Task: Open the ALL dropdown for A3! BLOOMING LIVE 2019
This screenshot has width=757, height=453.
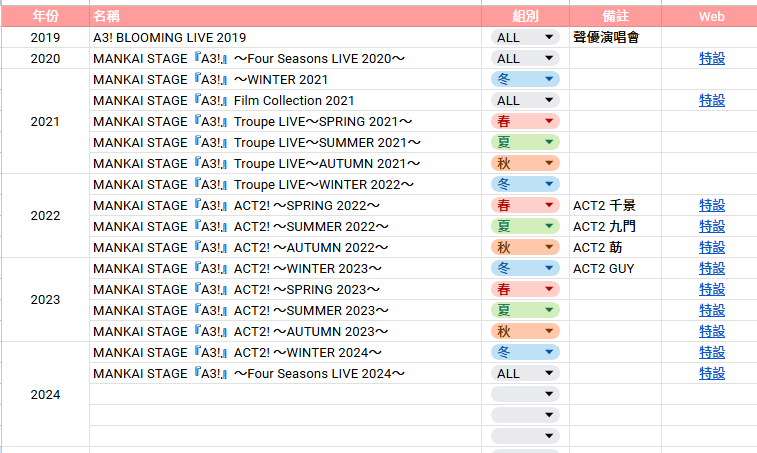Action: coord(525,37)
